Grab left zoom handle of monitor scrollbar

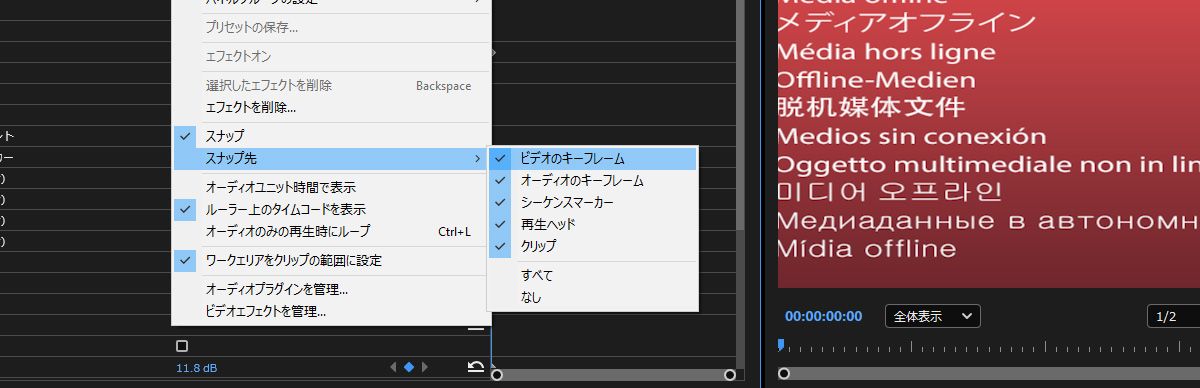(784, 374)
